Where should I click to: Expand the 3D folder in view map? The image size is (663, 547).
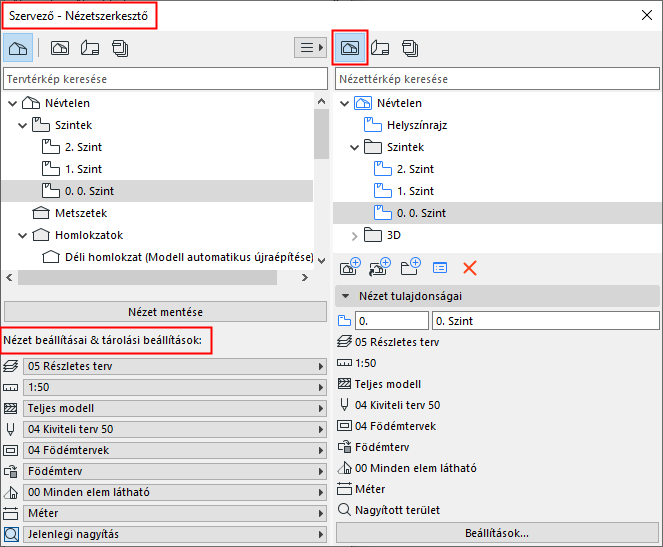354,236
